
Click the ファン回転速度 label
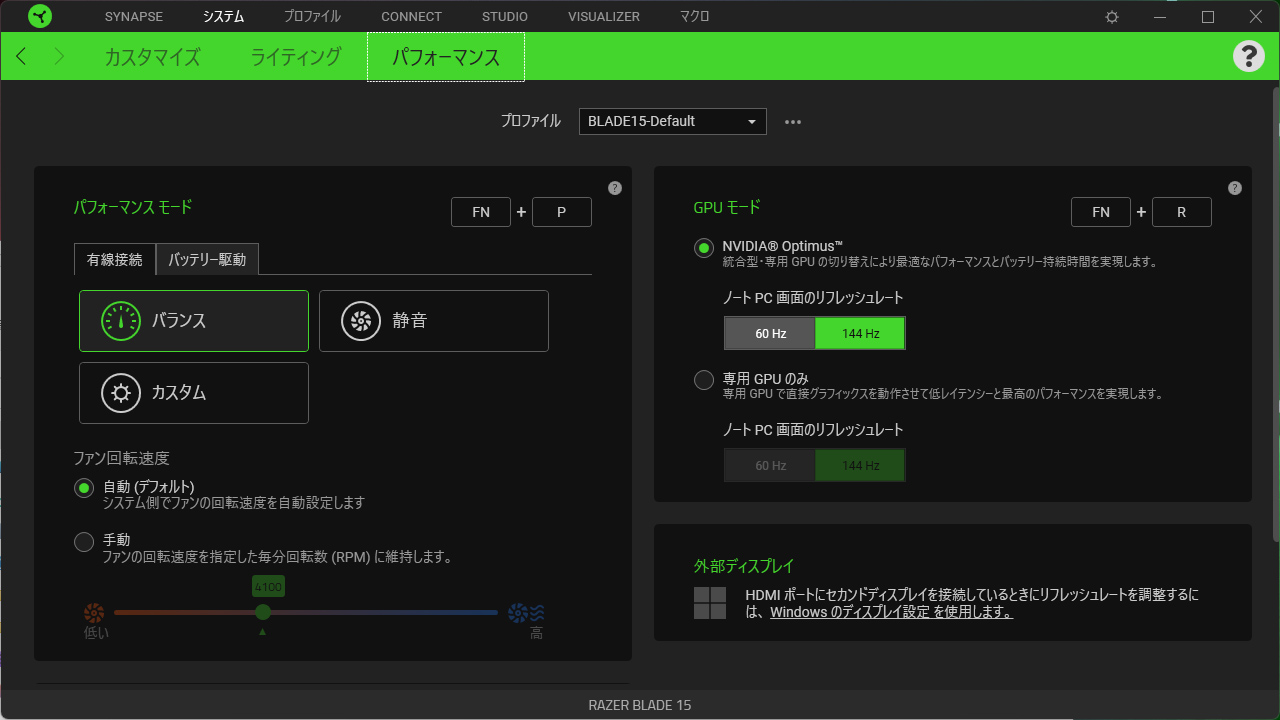tap(122, 458)
